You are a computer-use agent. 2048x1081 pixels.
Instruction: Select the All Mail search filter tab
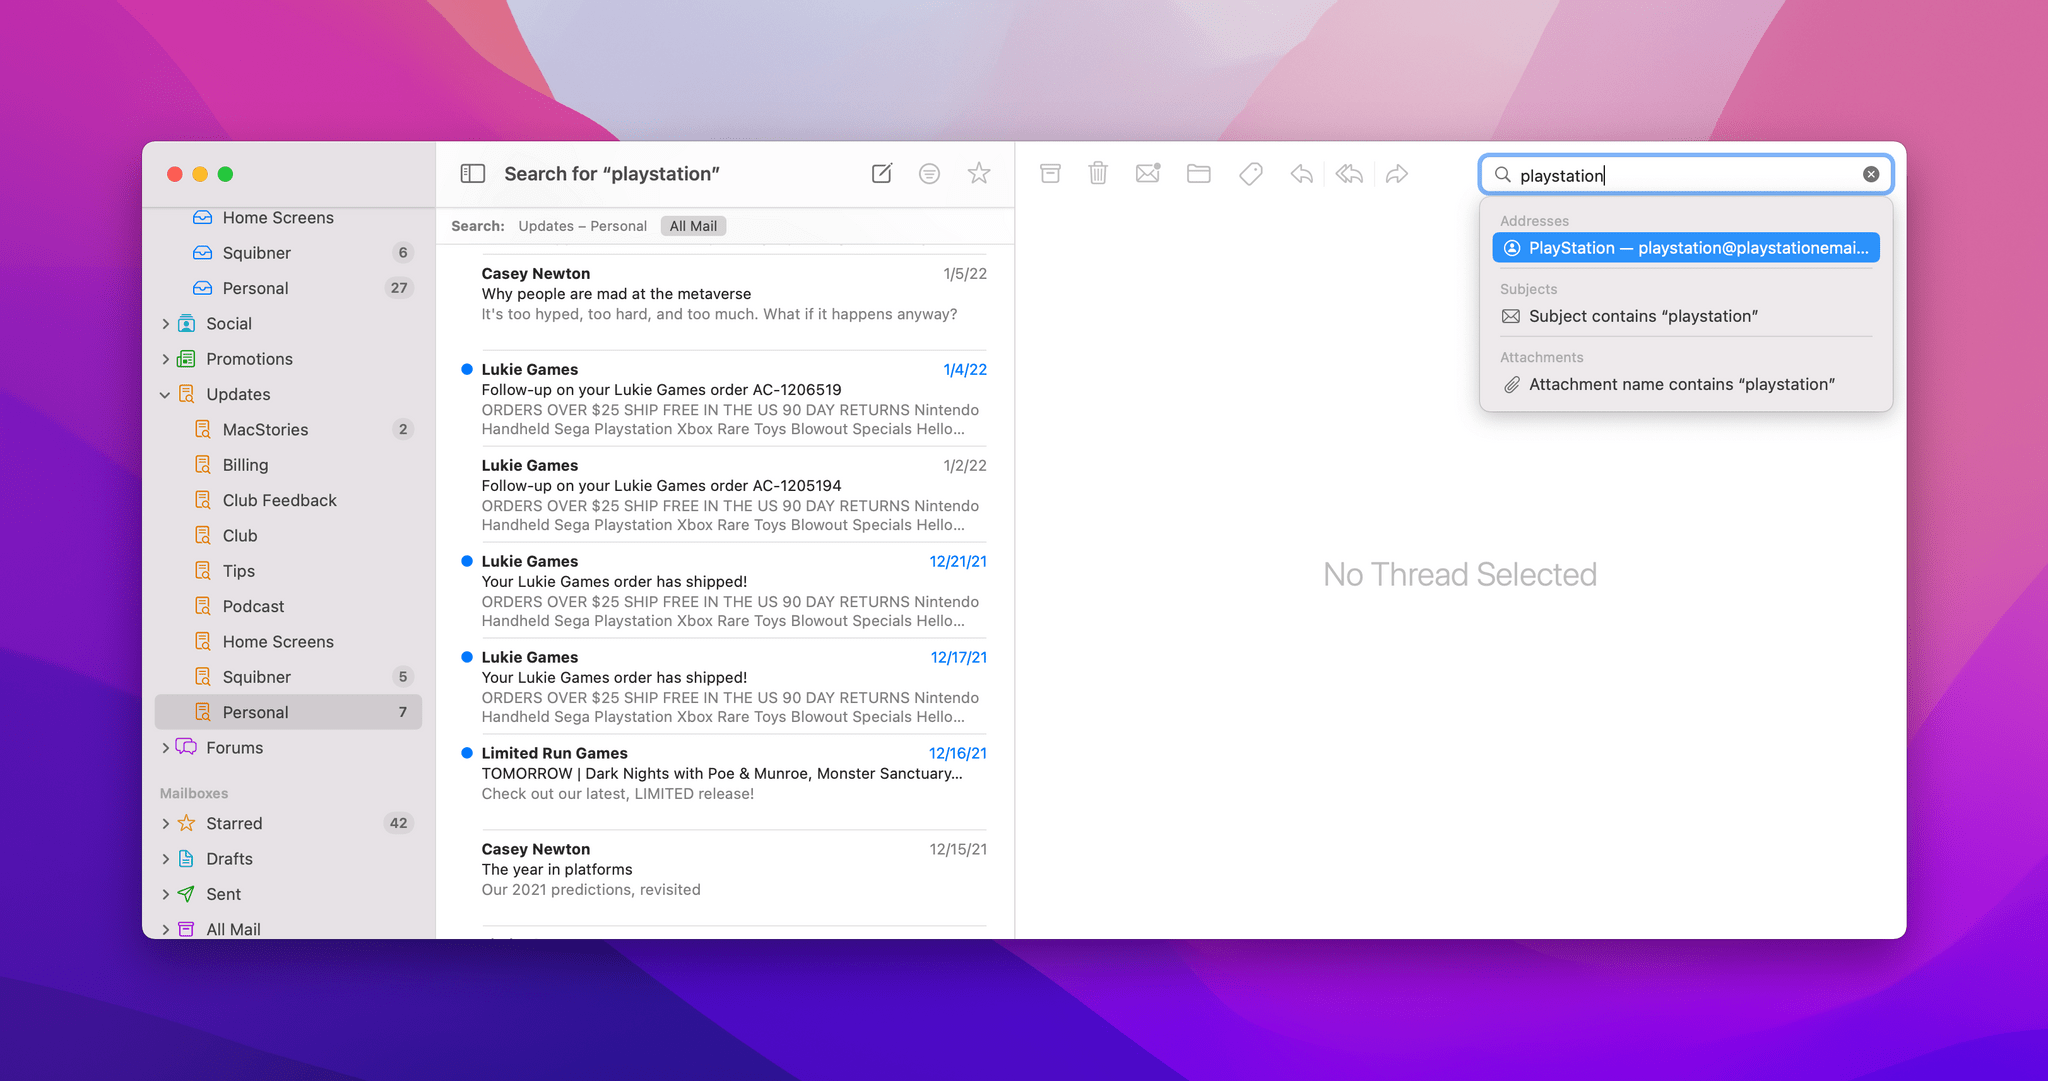(692, 226)
